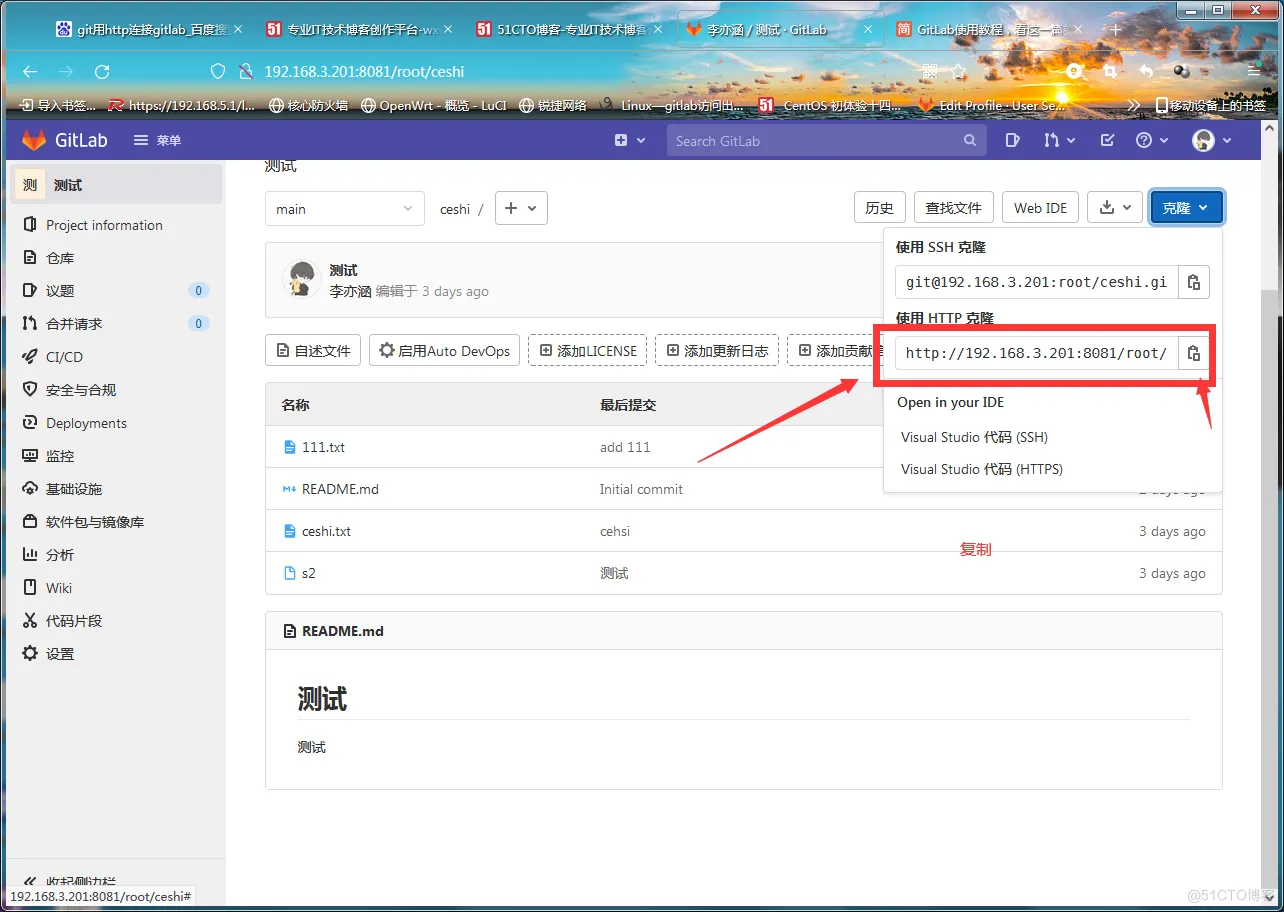The height and width of the screenshot is (912, 1284).
Task: Reload the page in browser
Action: point(101,72)
